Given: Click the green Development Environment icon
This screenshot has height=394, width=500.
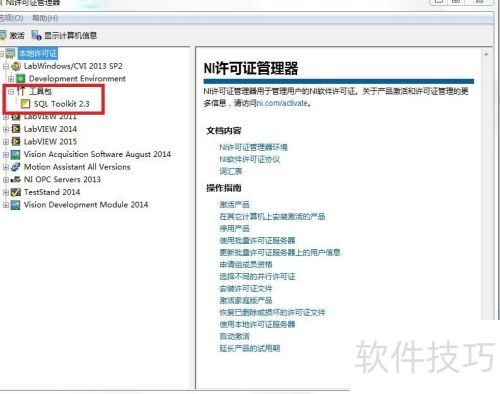Looking at the screenshot, I should pos(21,79).
